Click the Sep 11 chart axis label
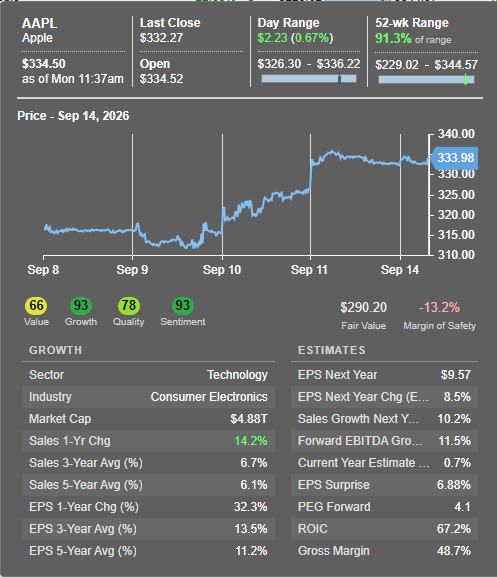497x577 pixels. pos(309,270)
